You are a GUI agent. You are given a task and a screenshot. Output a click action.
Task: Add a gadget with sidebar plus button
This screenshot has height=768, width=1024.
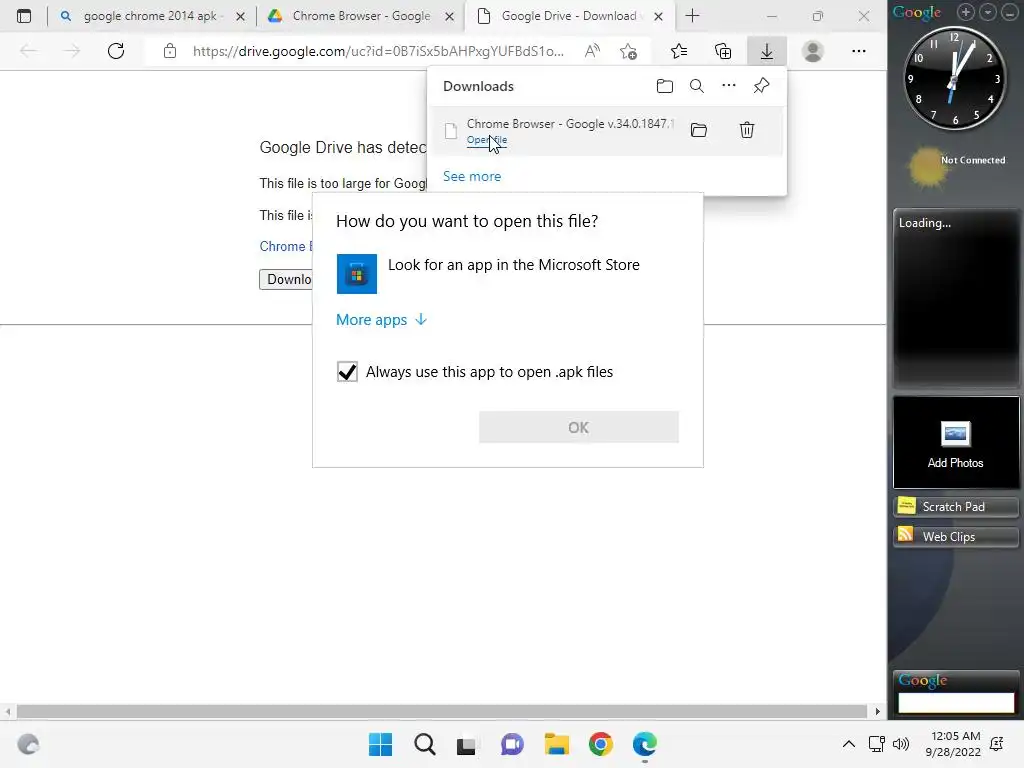coord(966,12)
